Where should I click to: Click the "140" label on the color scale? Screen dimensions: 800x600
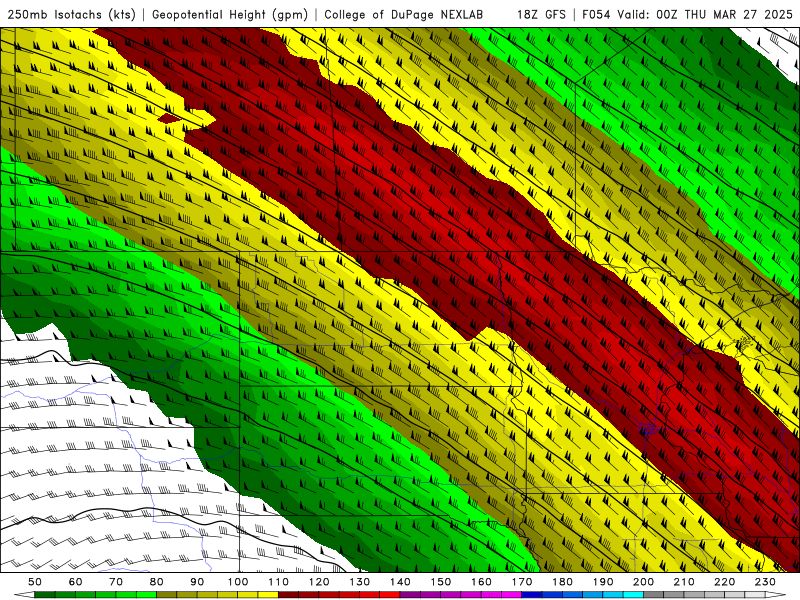tap(400, 582)
